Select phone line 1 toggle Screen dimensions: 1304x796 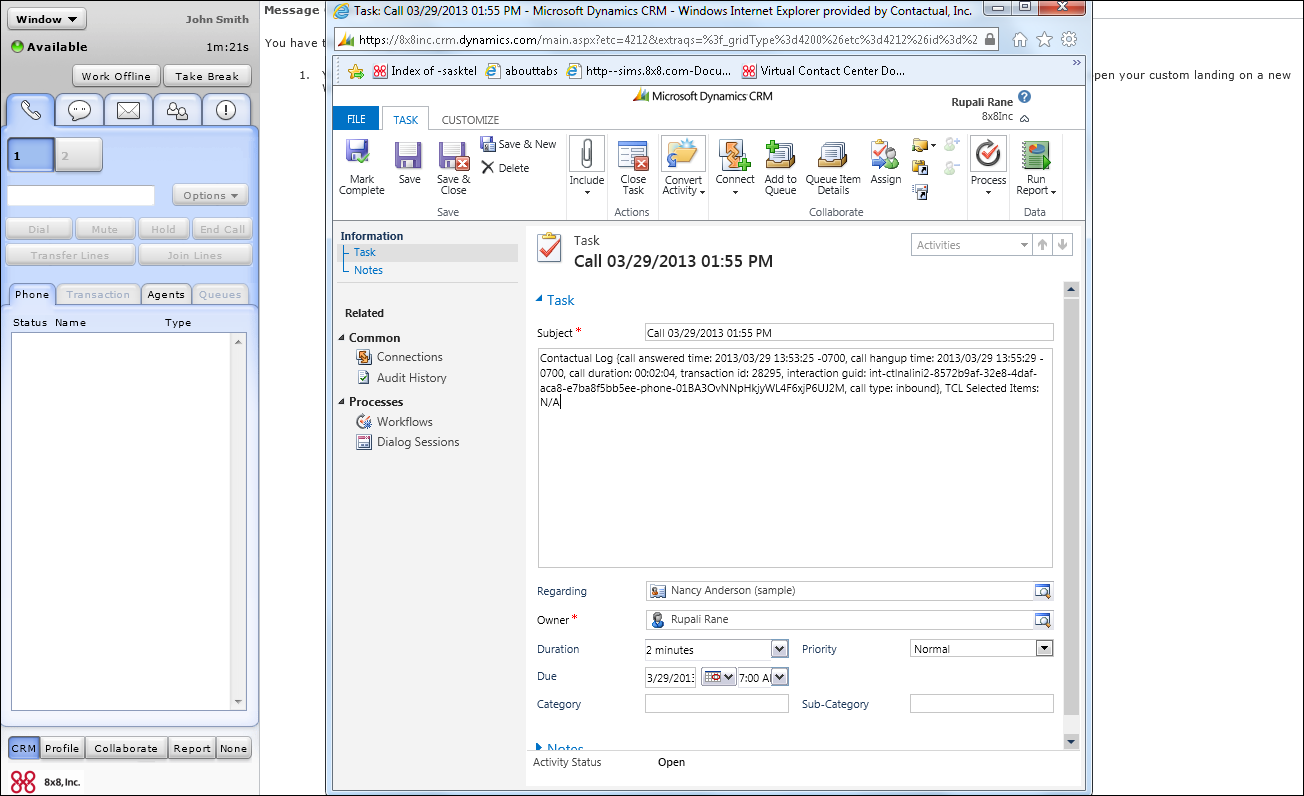(30, 155)
